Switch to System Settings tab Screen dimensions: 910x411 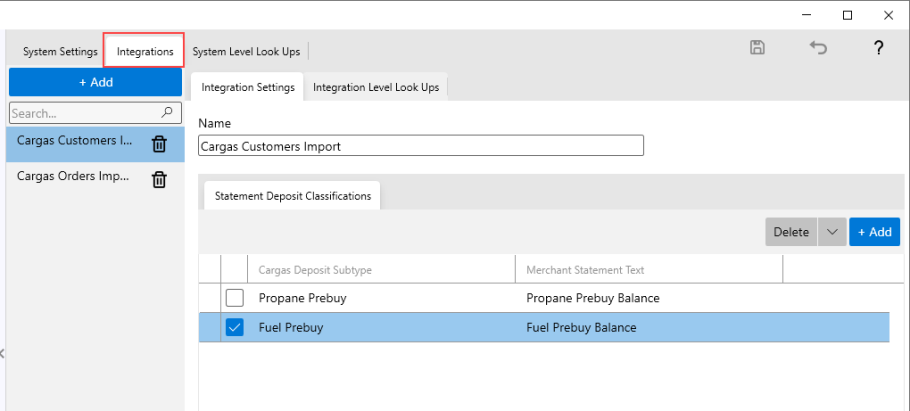[x=60, y=52]
